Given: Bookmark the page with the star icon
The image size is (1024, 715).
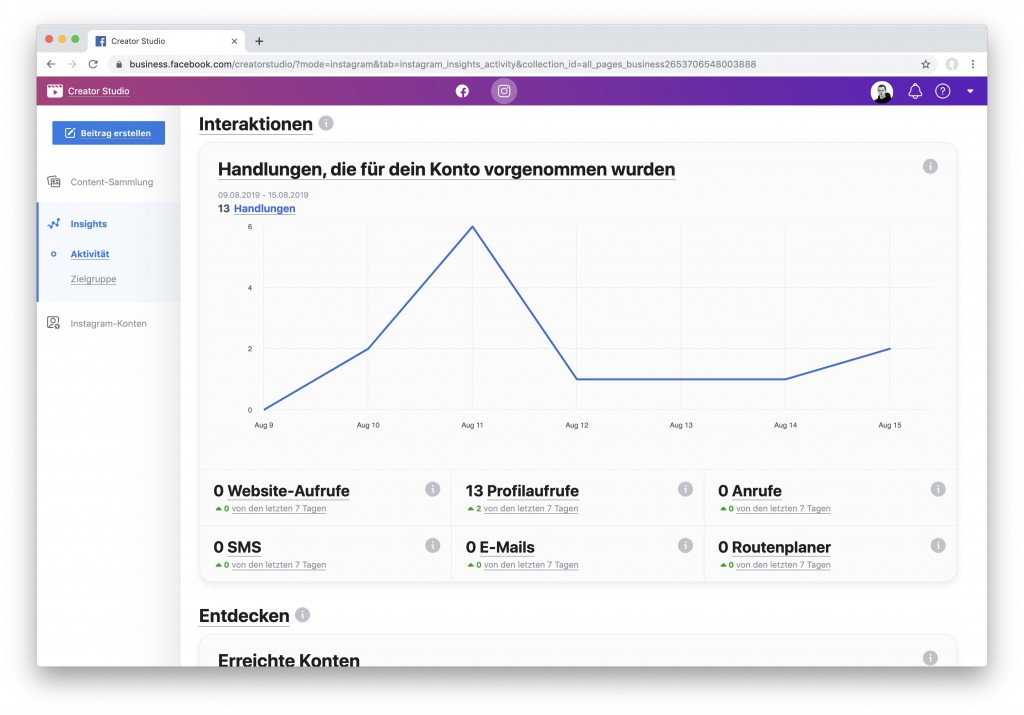Looking at the screenshot, I should click(x=925, y=64).
